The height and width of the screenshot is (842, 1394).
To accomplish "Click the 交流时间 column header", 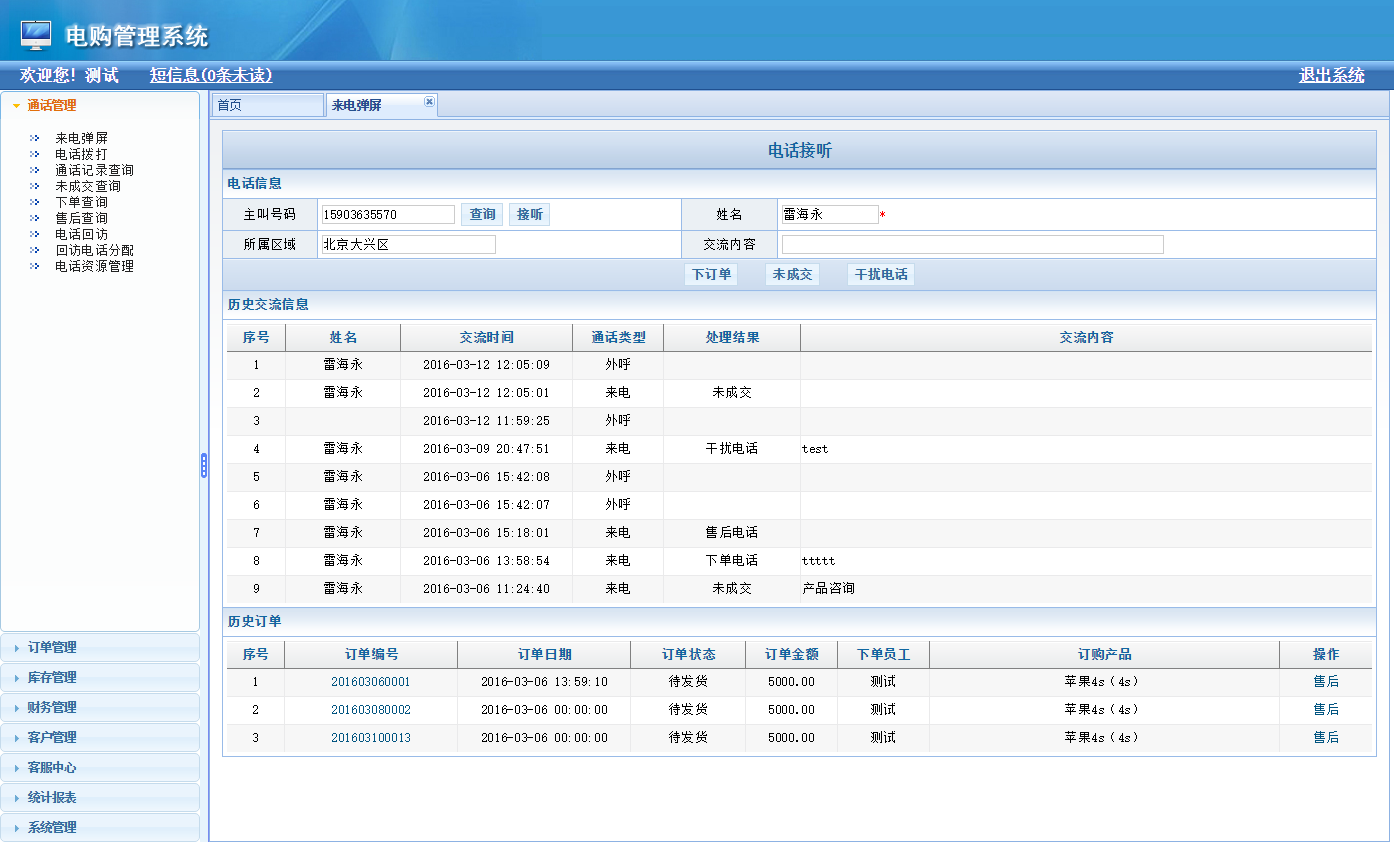I will [487, 337].
